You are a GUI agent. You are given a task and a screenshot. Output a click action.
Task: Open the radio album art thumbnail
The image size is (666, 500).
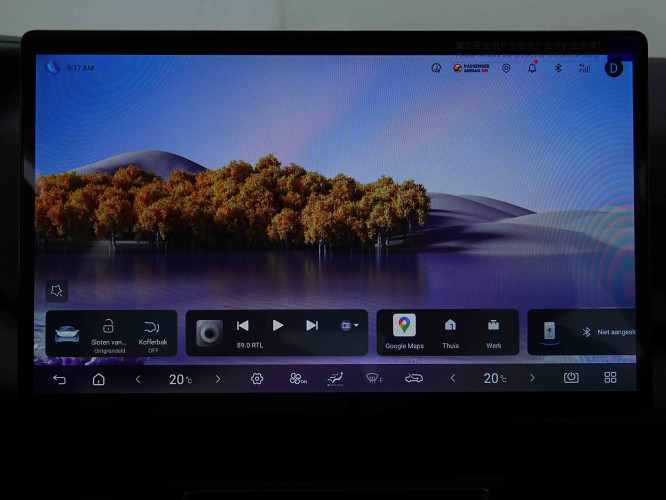click(x=209, y=333)
